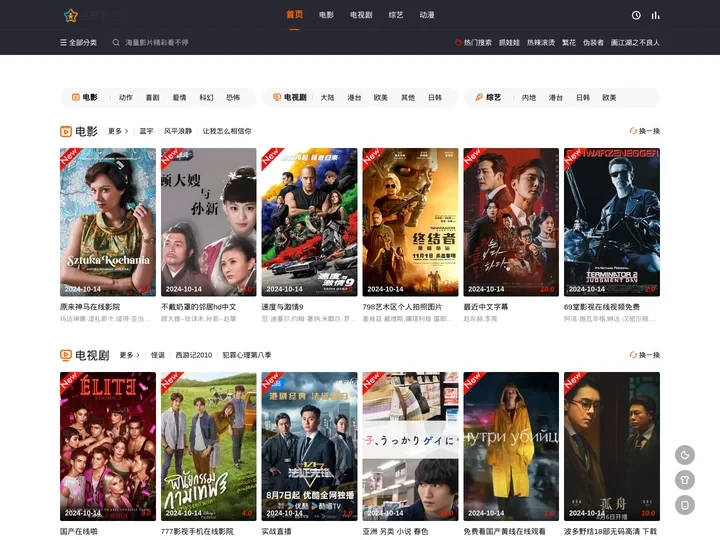Screen dimensions: 720x540
Task: Open 犯罪心理第八季 tag link
Action: pos(247,355)
